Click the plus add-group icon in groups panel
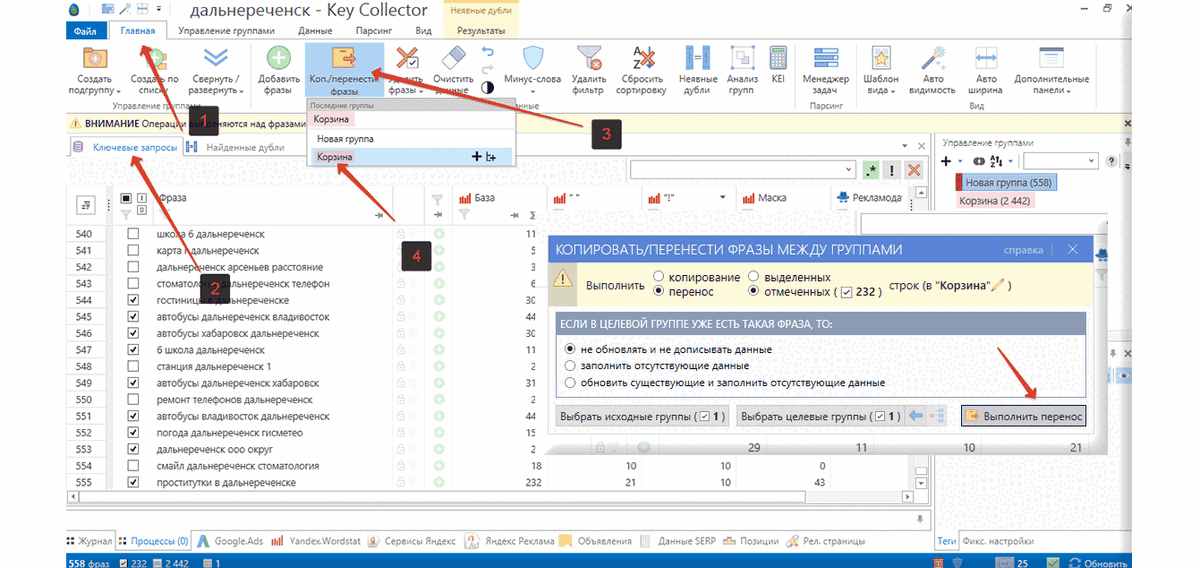The height and width of the screenshot is (568, 1200). [x=946, y=161]
